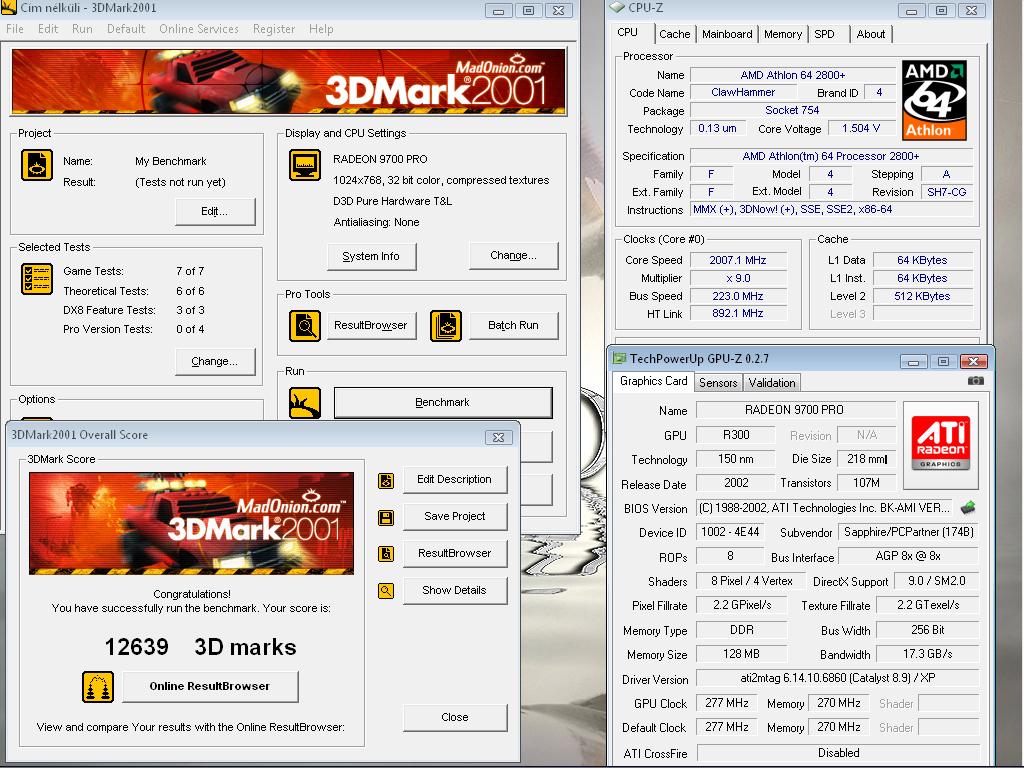
Task: Start the Benchmark button in Run section
Action: (x=443, y=402)
